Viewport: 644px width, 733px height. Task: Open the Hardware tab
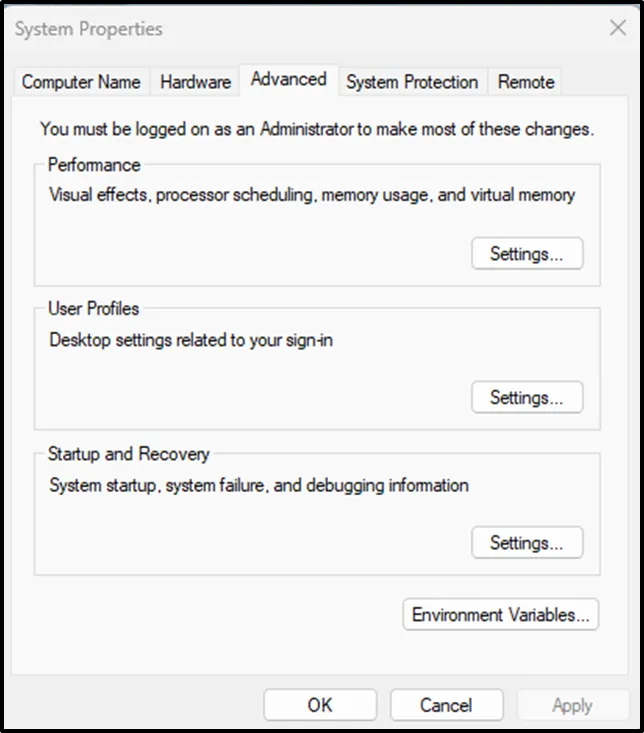[196, 82]
